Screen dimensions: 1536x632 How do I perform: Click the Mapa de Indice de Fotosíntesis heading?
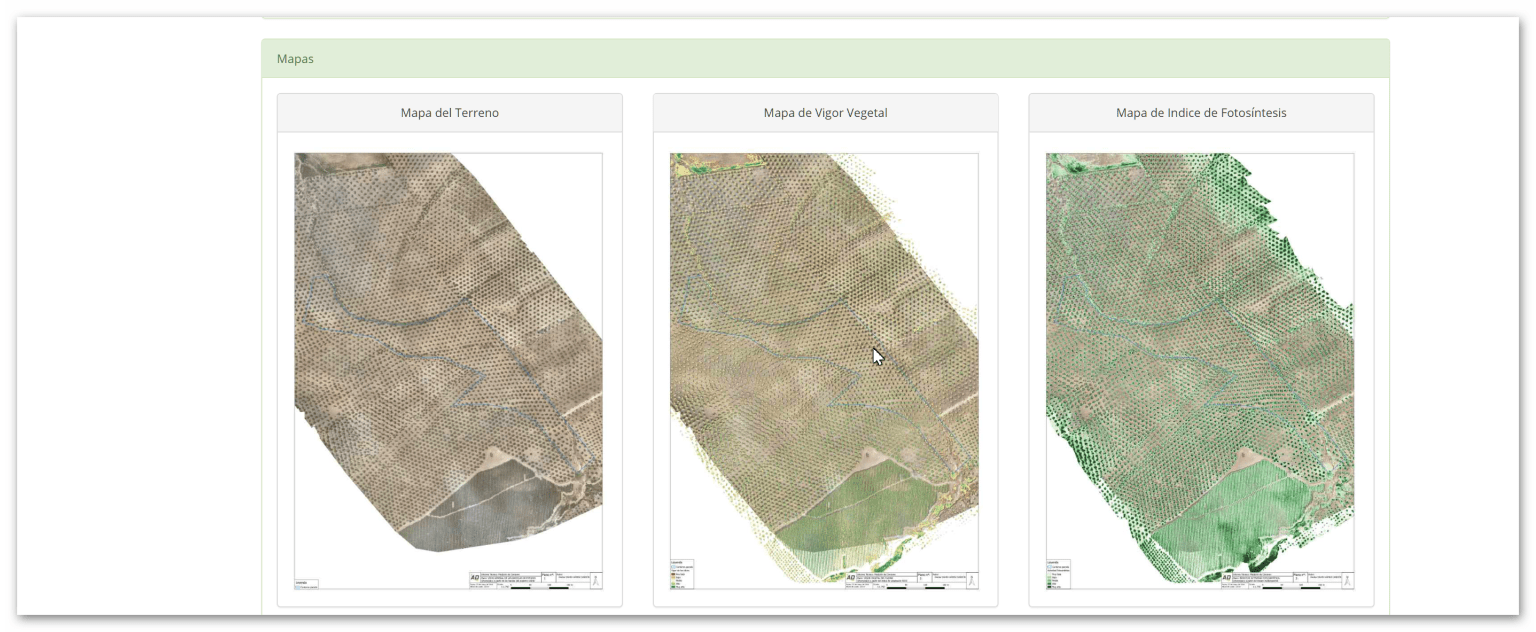coord(1201,113)
